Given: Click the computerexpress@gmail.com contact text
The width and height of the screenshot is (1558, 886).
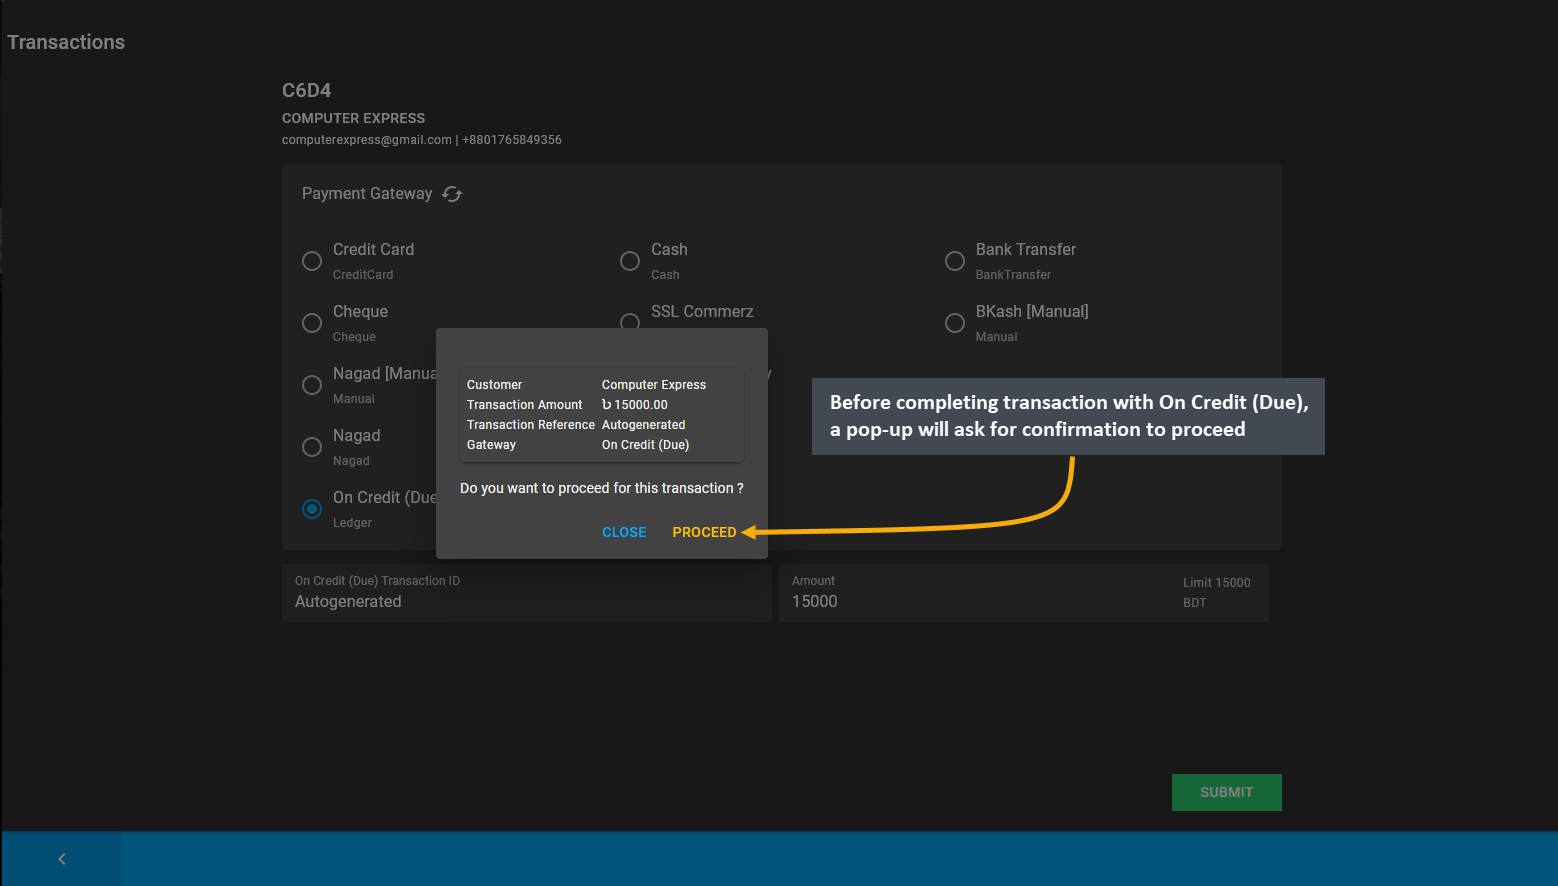Looking at the screenshot, I should 367,140.
